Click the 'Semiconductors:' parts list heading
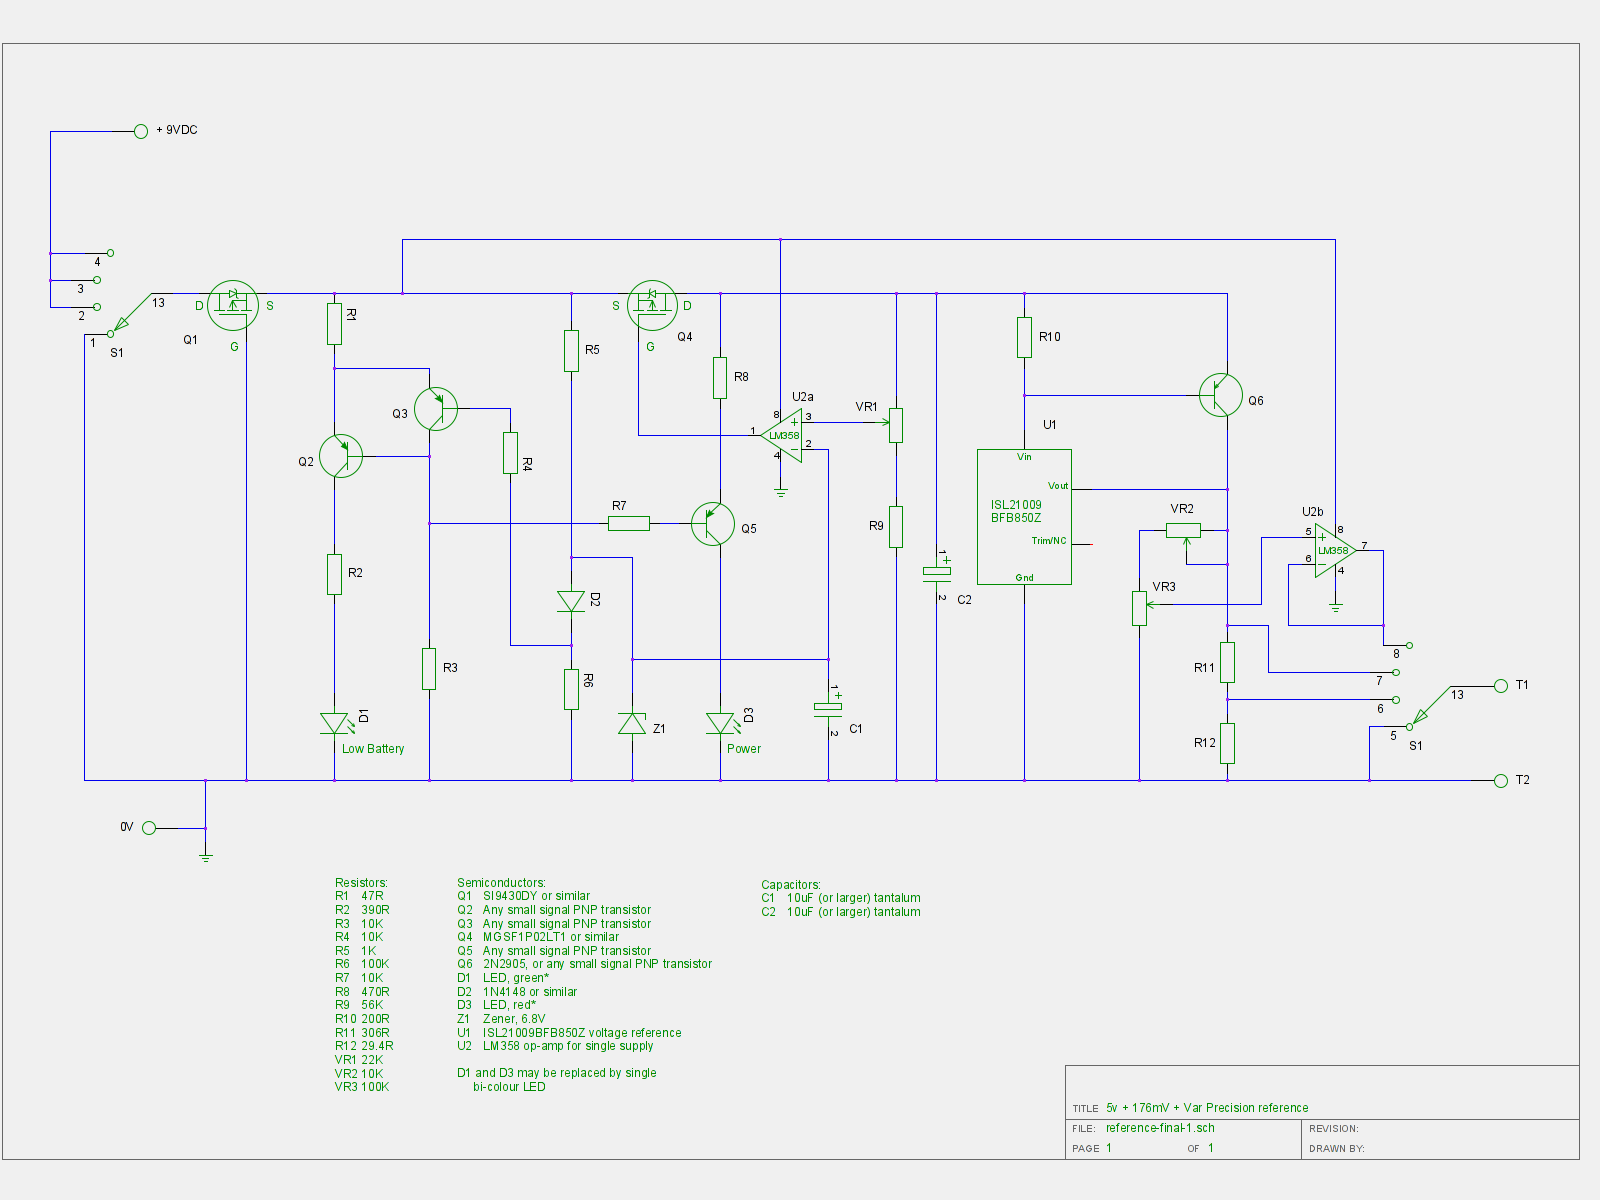 [502, 883]
